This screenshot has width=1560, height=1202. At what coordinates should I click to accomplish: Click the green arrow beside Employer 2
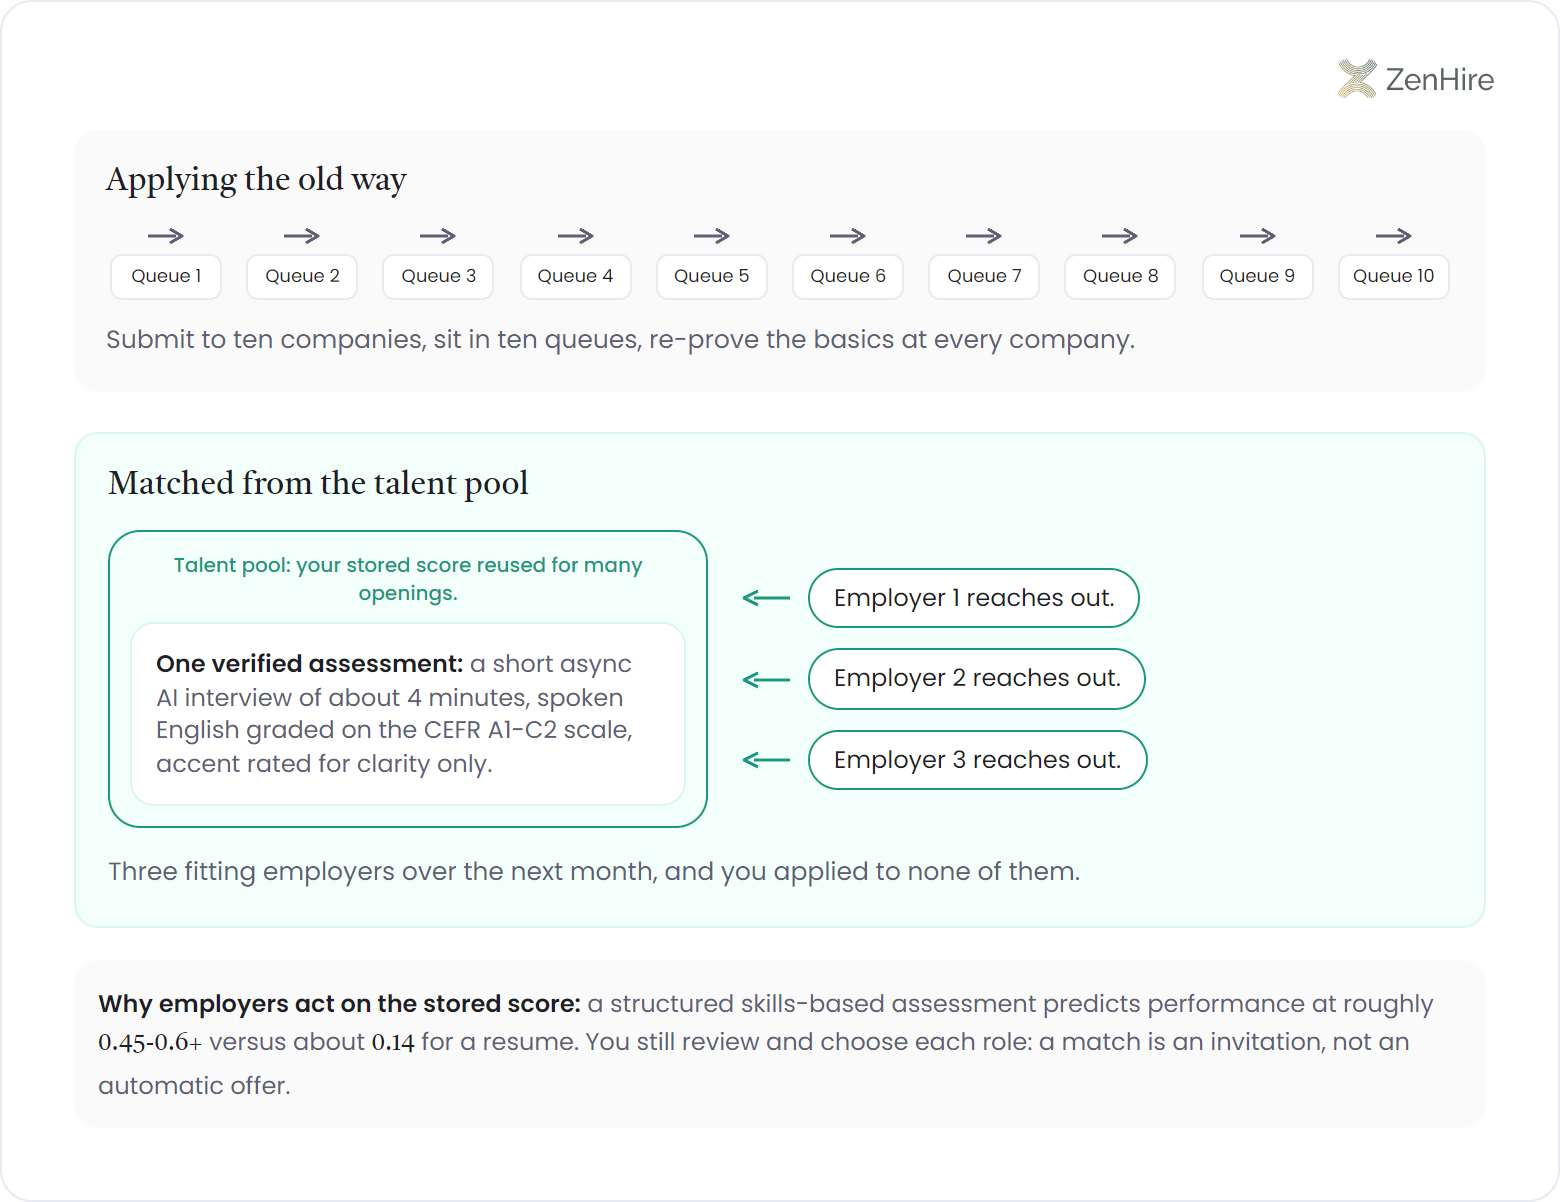[766, 680]
